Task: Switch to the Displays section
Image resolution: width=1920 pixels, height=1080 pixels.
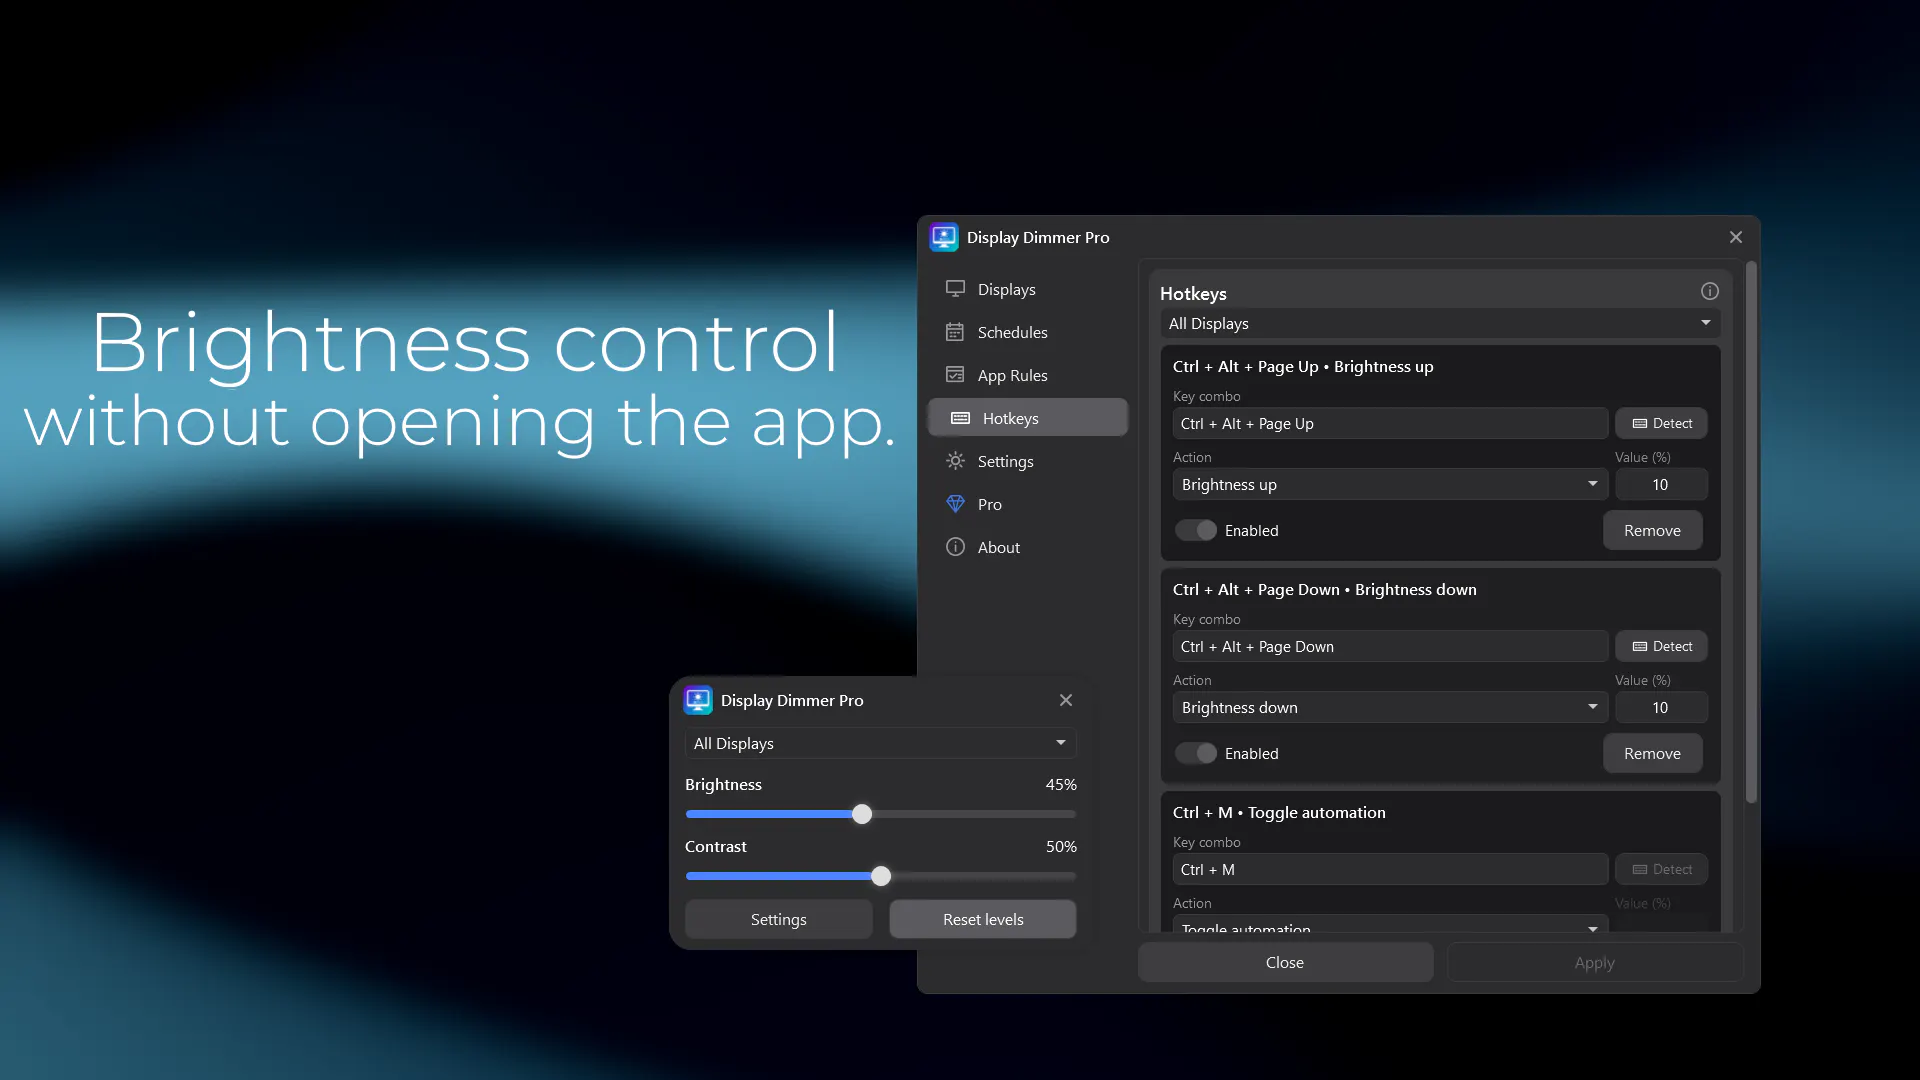Action: tap(1028, 289)
